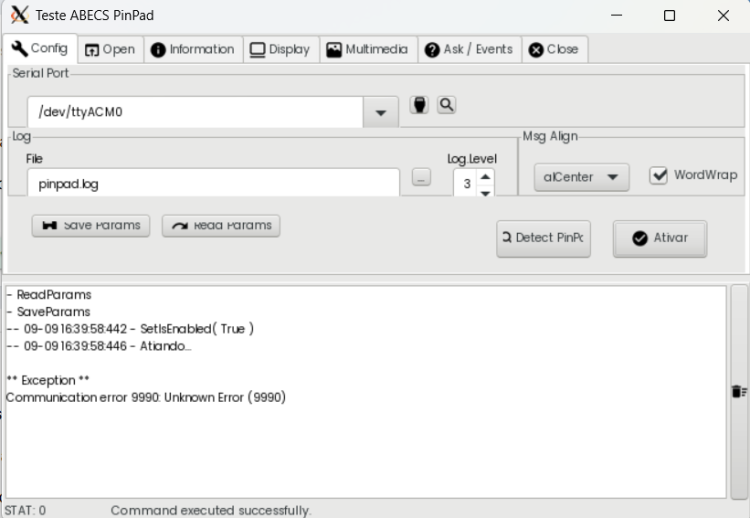Screen dimensions: 750x518
Task: Browse for log file with ellipsis button
Action: tap(421, 177)
